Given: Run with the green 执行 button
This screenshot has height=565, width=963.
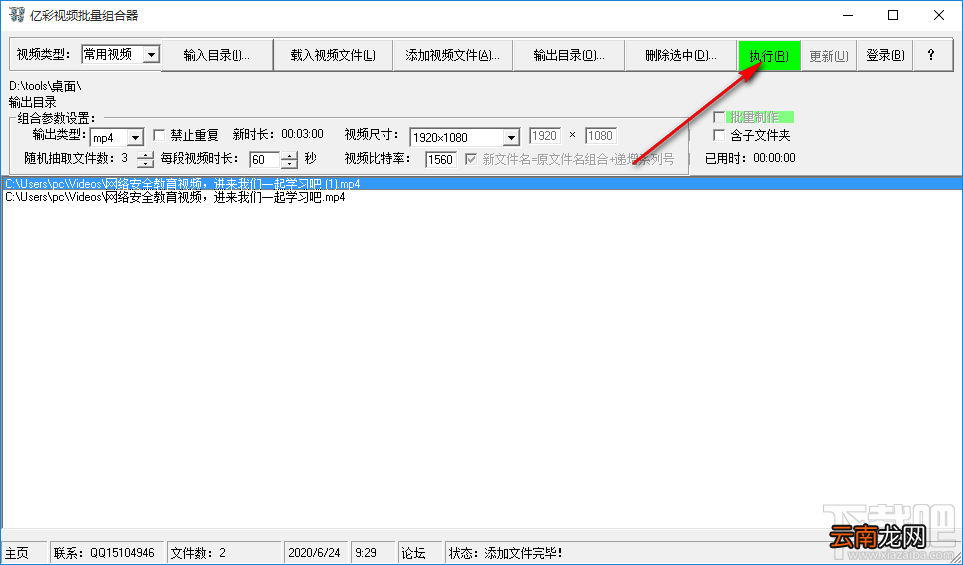Looking at the screenshot, I should tap(769, 56).
